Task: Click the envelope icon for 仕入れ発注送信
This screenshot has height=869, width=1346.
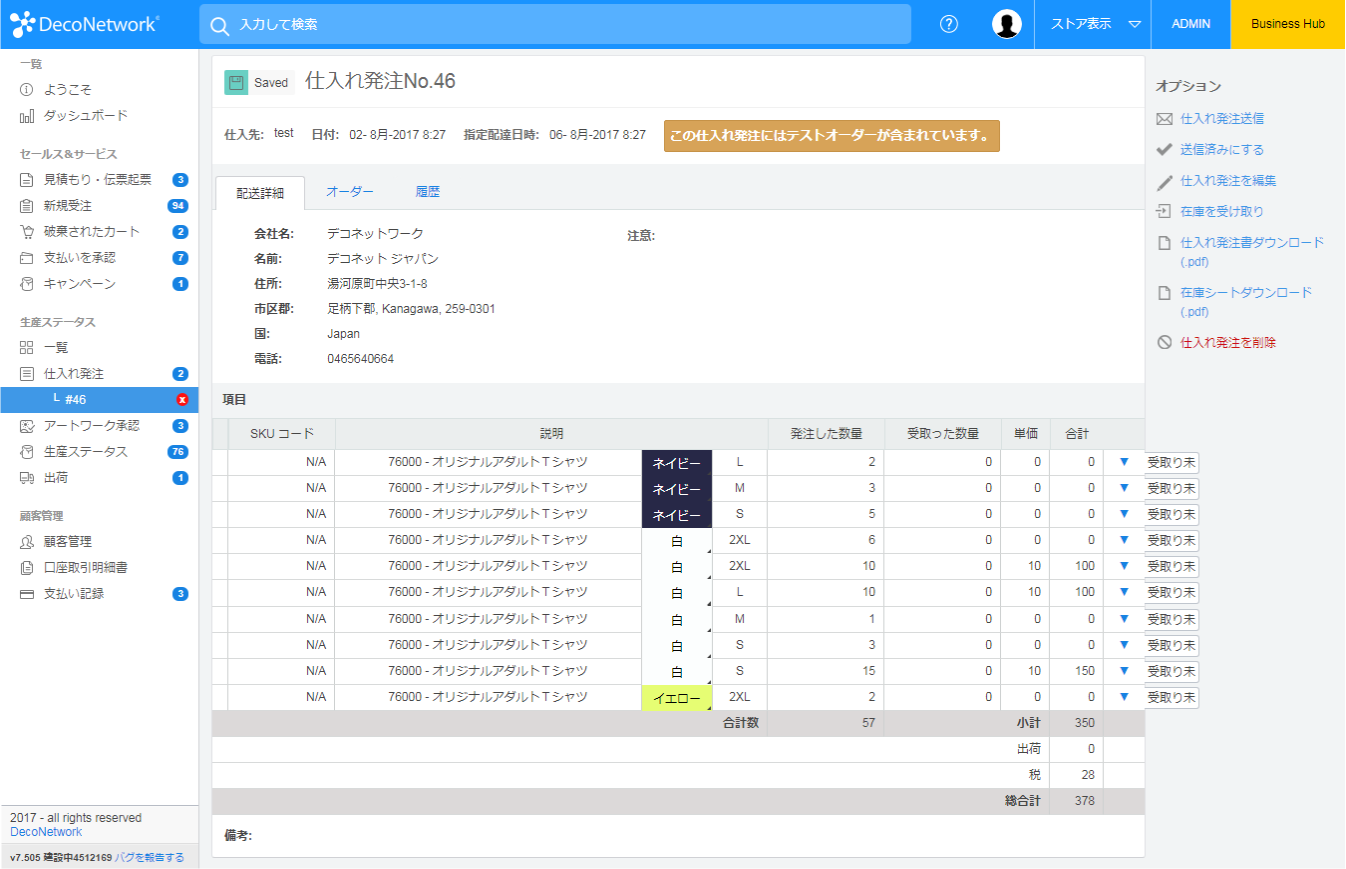Action: tap(1164, 119)
